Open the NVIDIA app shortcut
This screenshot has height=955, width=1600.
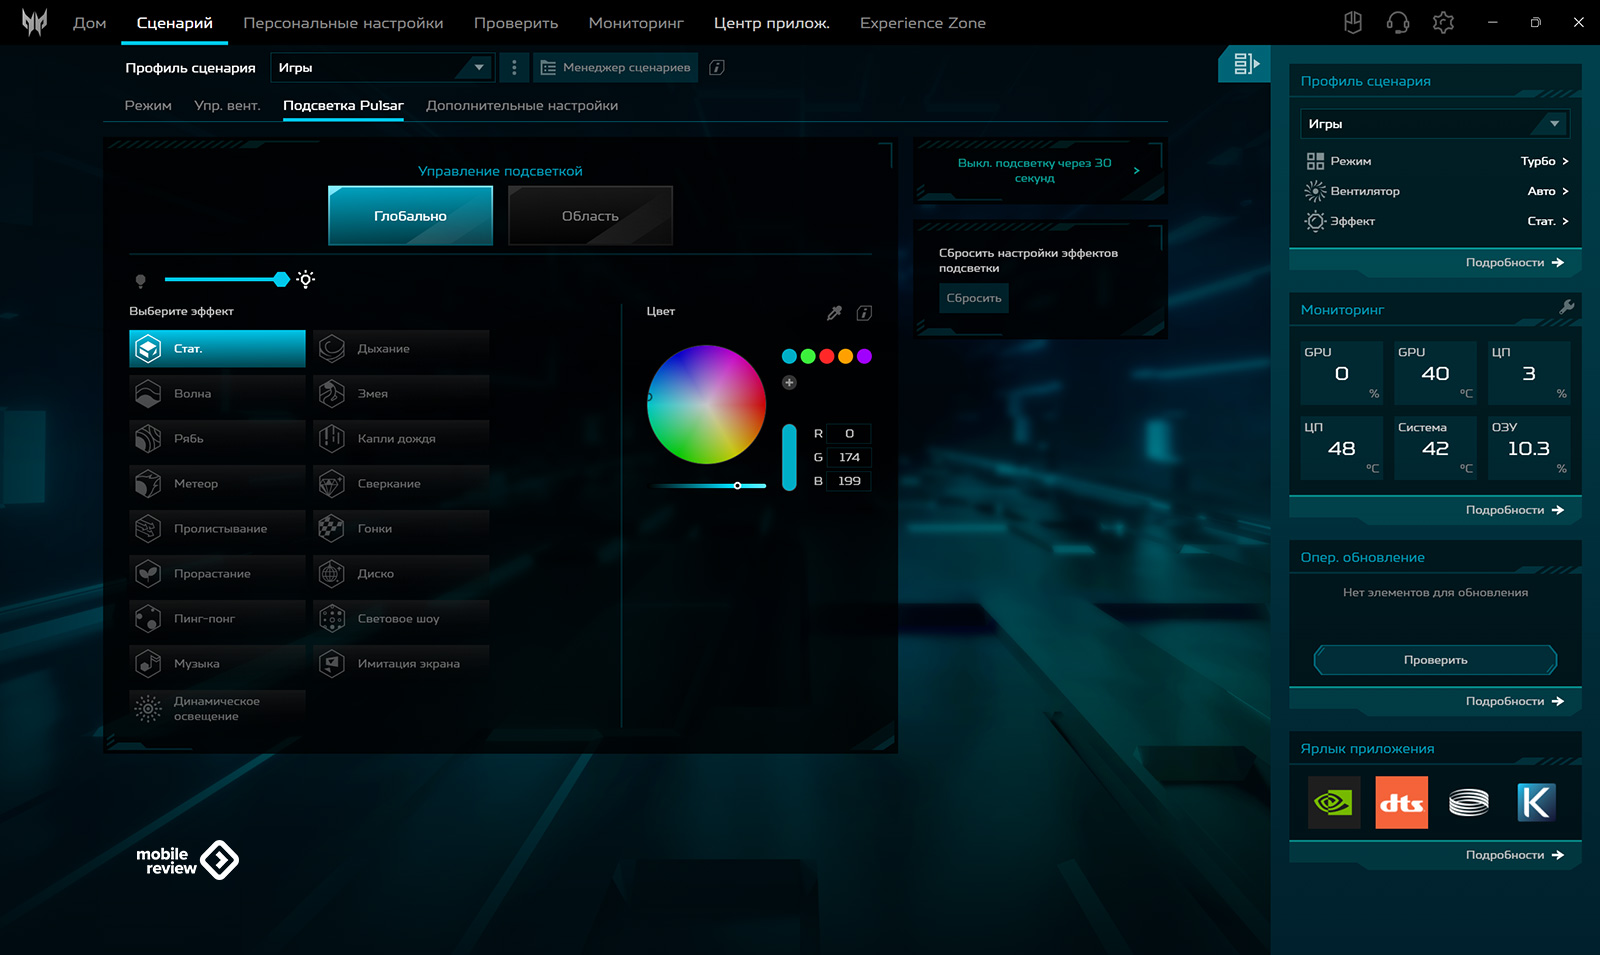(x=1333, y=802)
